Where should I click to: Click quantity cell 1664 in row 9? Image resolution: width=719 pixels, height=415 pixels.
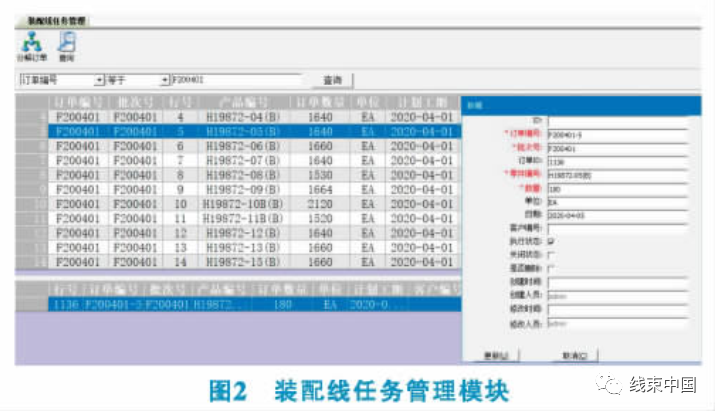[320, 189]
